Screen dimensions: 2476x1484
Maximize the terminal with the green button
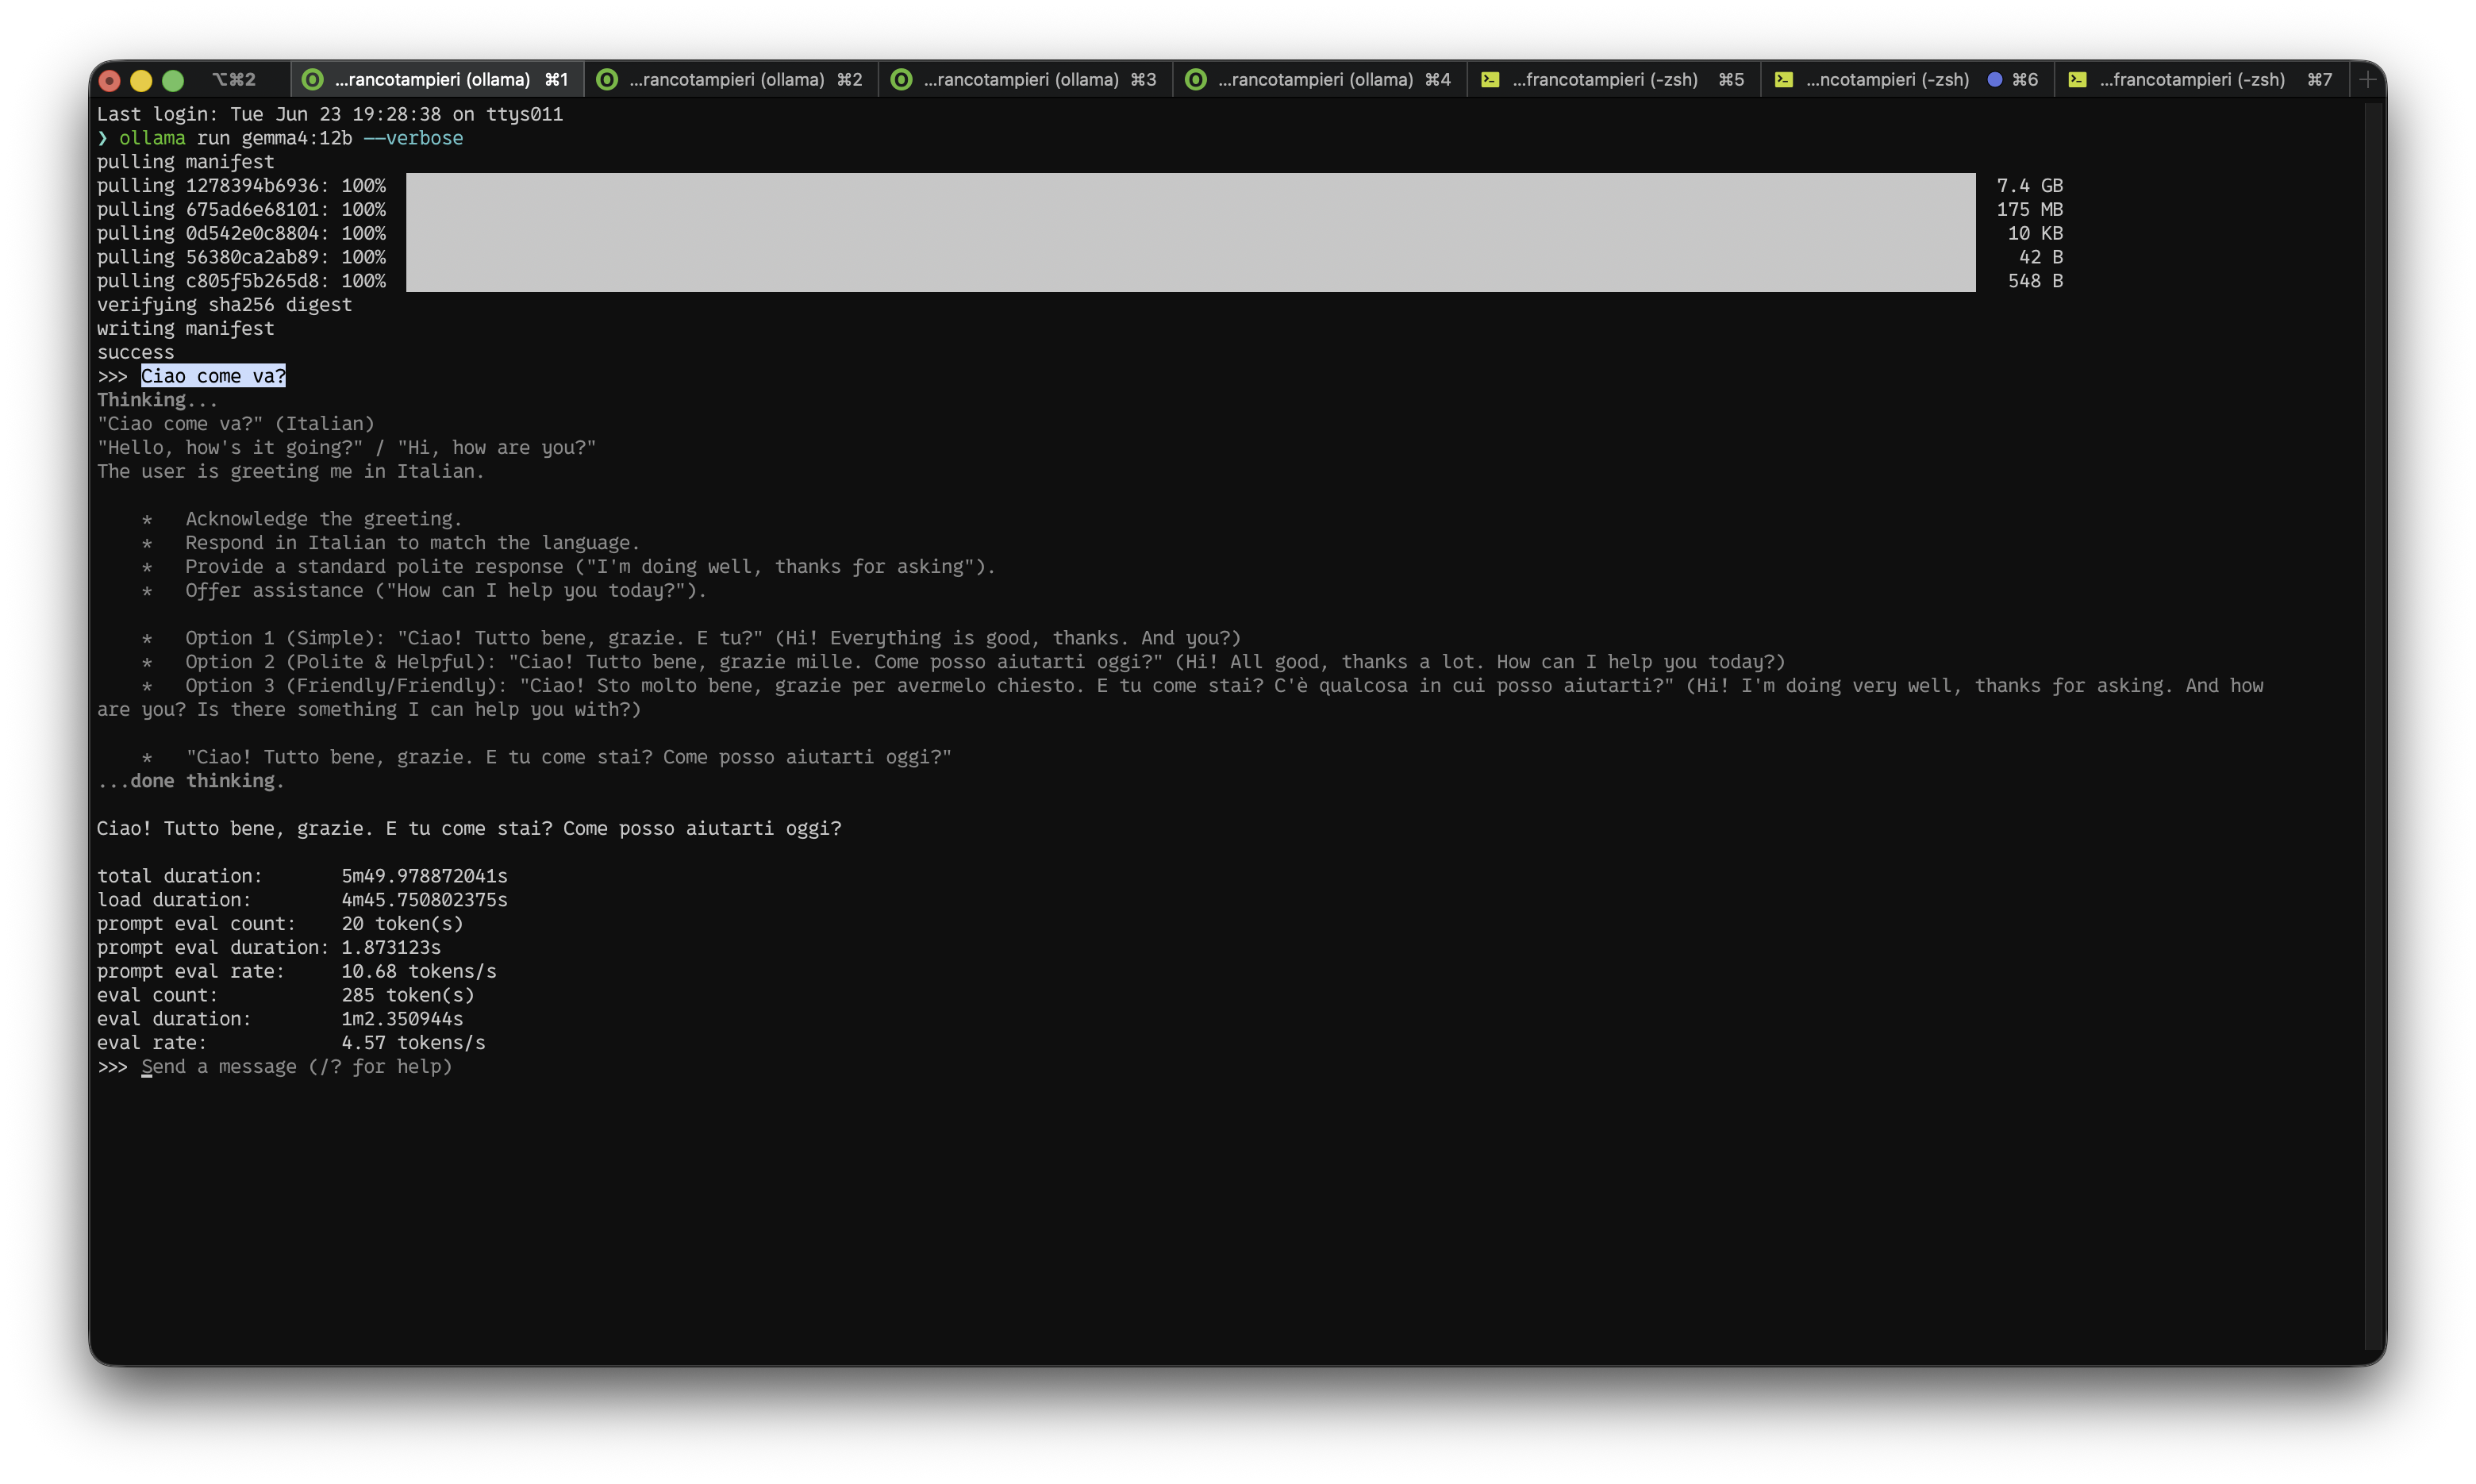[173, 80]
